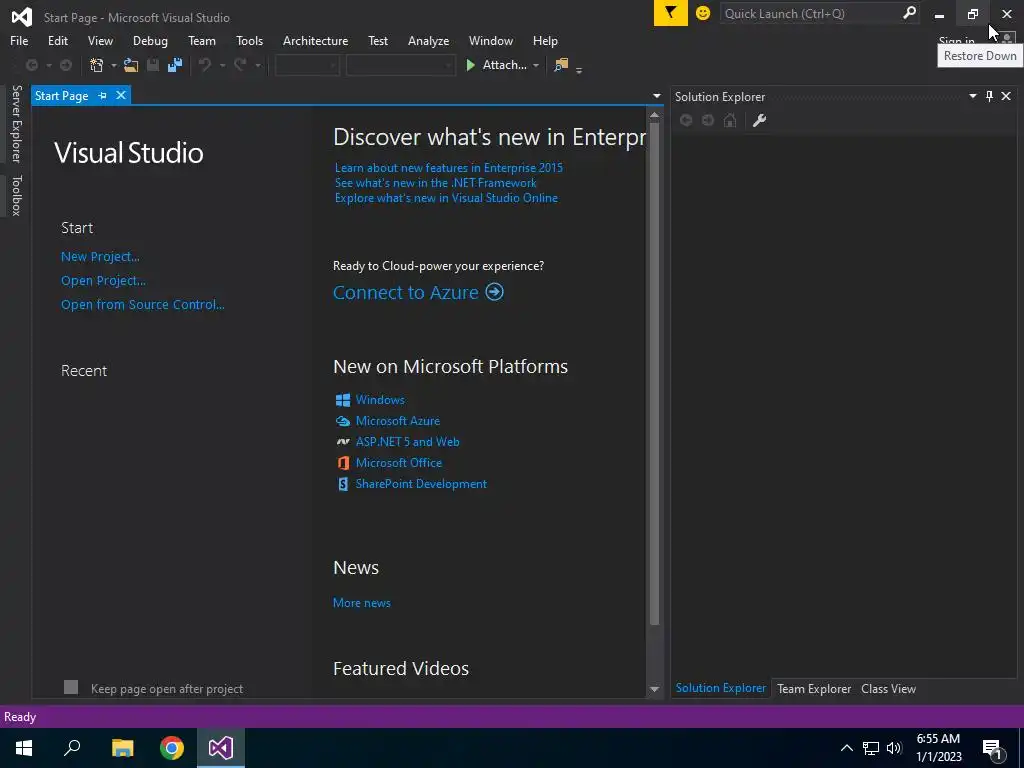Click the Solution Explorer Forward arrow icon

708,120
